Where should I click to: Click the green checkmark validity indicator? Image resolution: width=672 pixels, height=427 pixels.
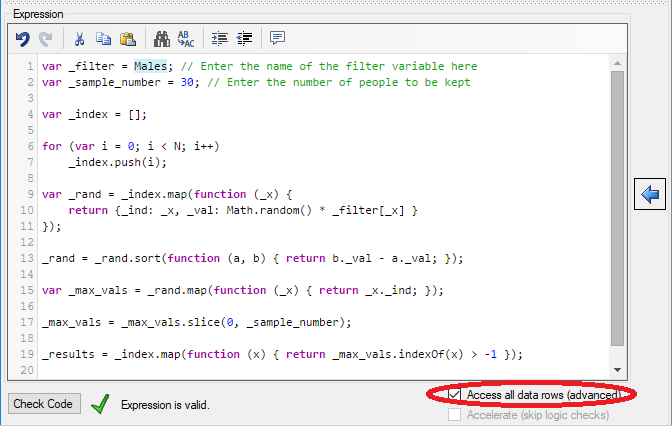99,404
